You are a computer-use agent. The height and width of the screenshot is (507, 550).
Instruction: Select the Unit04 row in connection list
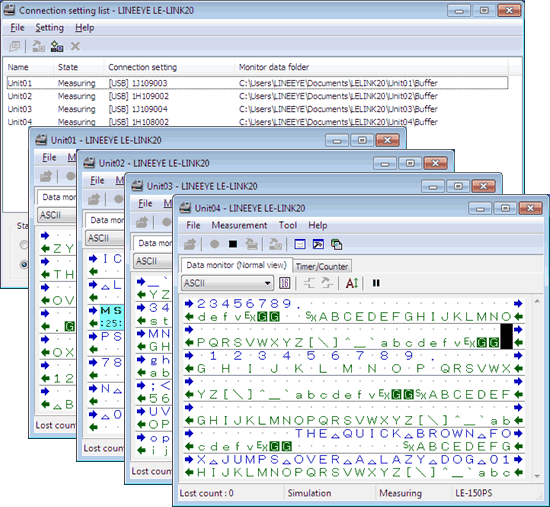coord(257,122)
